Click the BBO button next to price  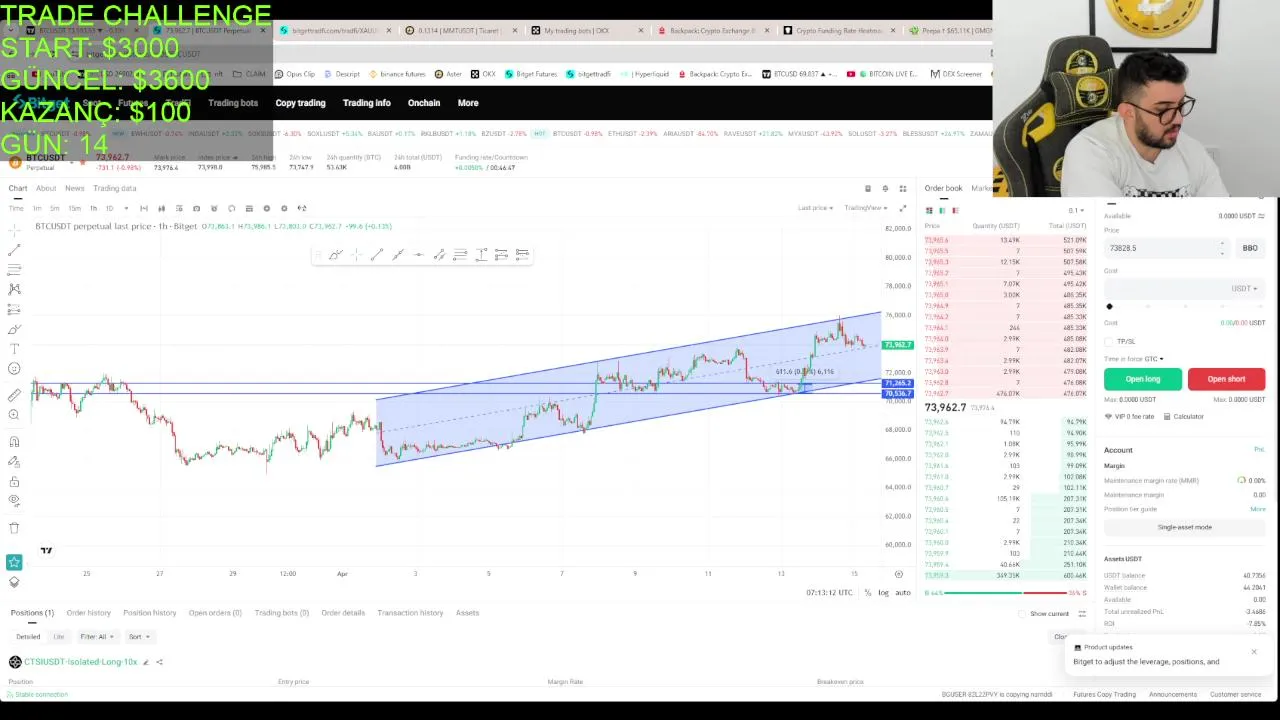pos(1250,248)
